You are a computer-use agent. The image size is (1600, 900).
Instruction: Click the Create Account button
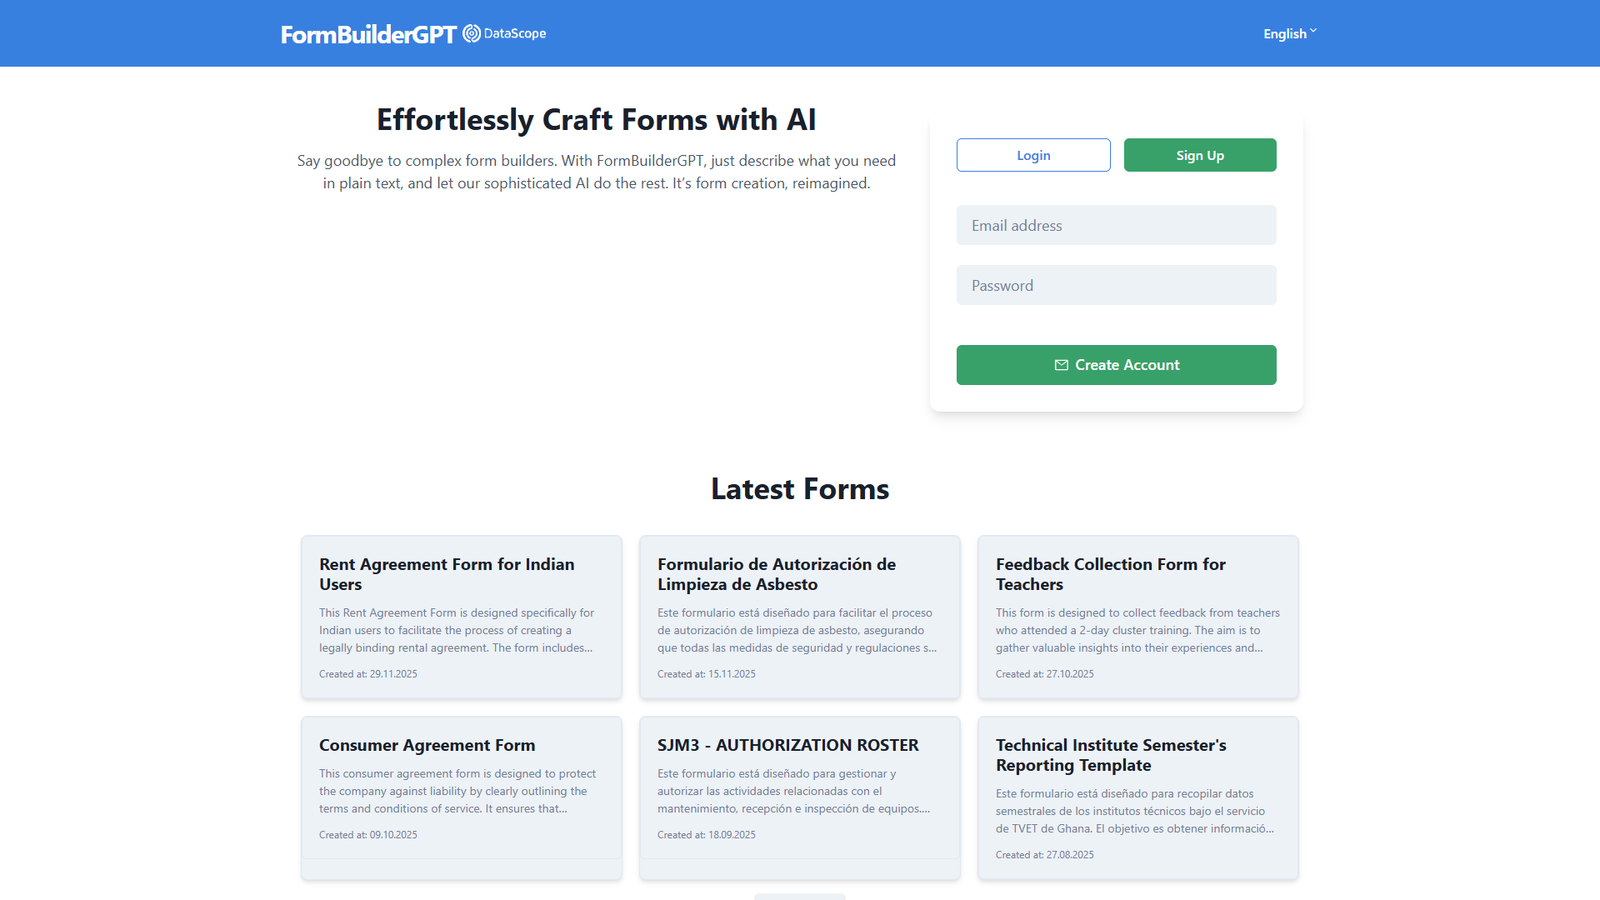pos(1116,365)
